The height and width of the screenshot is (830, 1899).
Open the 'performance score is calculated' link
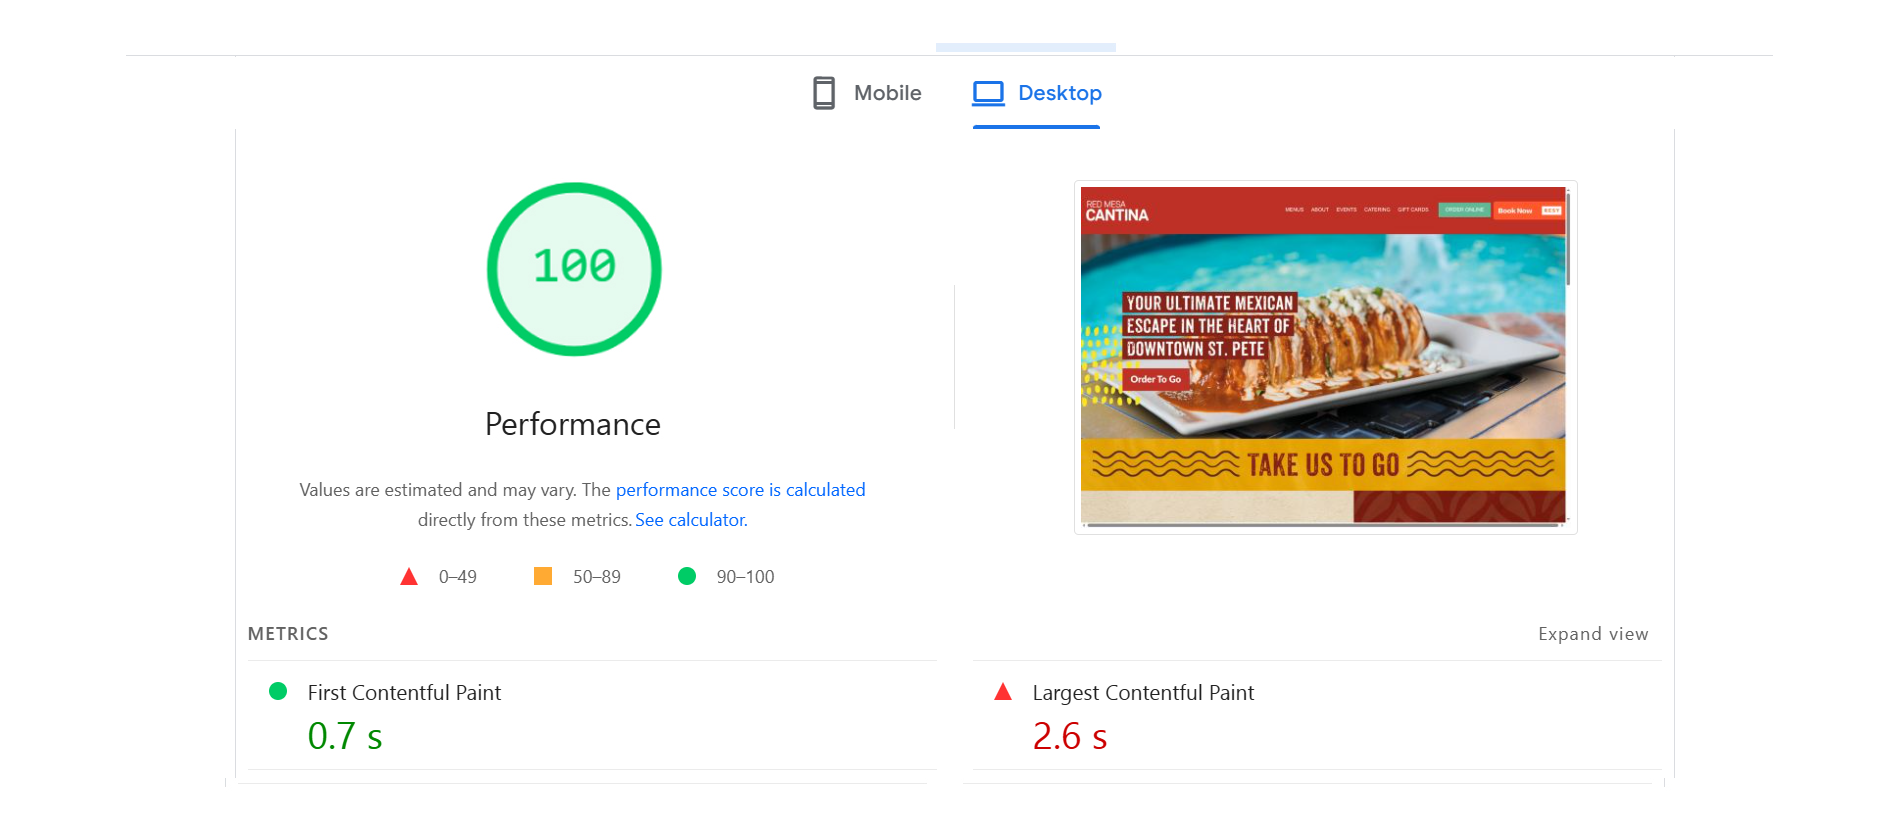[740, 490]
